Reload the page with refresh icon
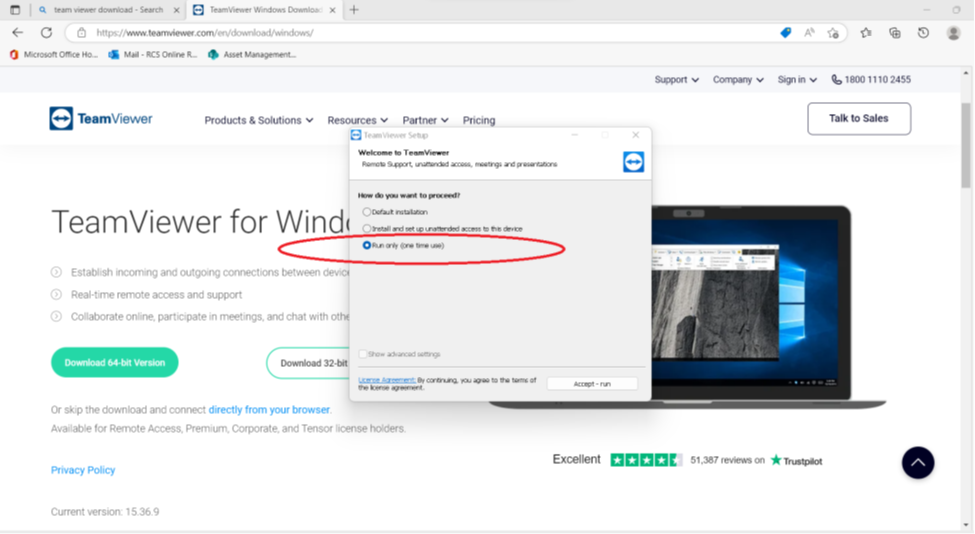975x534 pixels. [x=47, y=32]
